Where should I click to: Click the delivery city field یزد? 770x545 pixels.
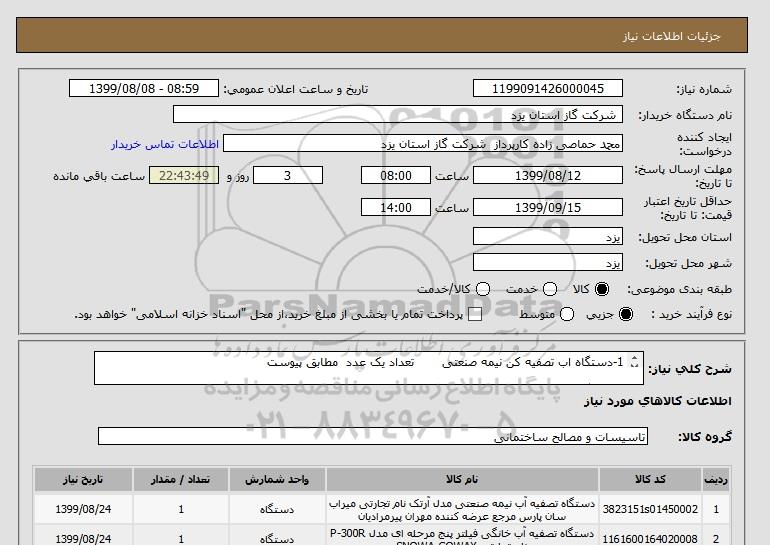coord(548,262)
